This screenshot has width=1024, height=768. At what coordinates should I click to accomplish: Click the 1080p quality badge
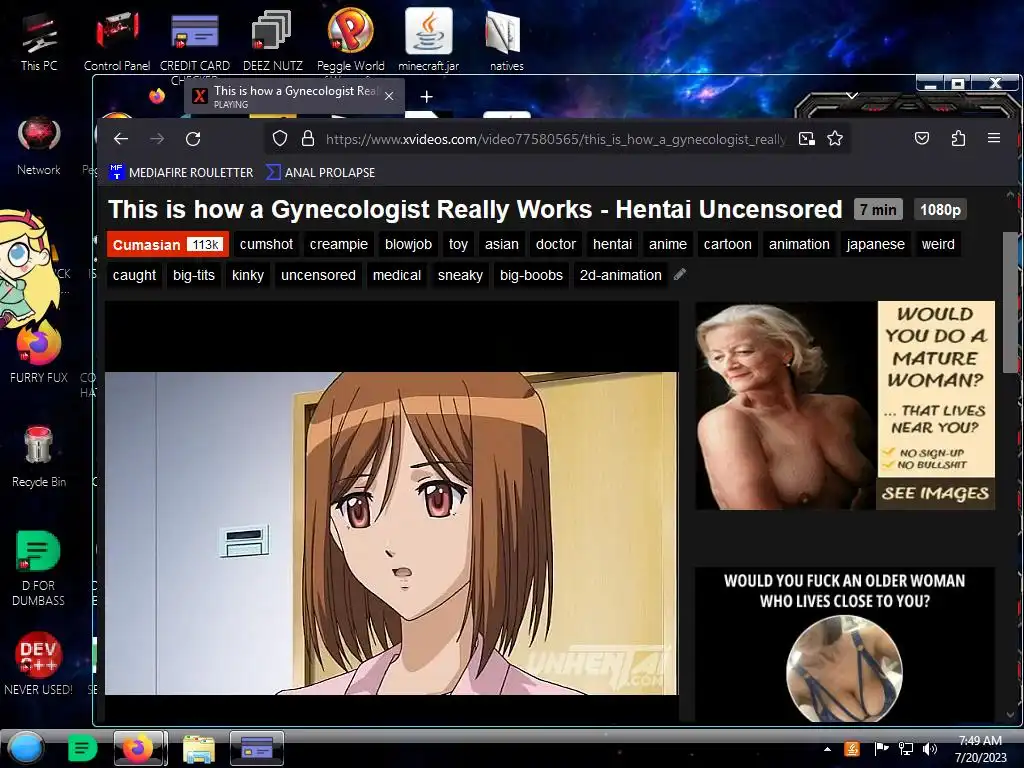coord(940,210)
